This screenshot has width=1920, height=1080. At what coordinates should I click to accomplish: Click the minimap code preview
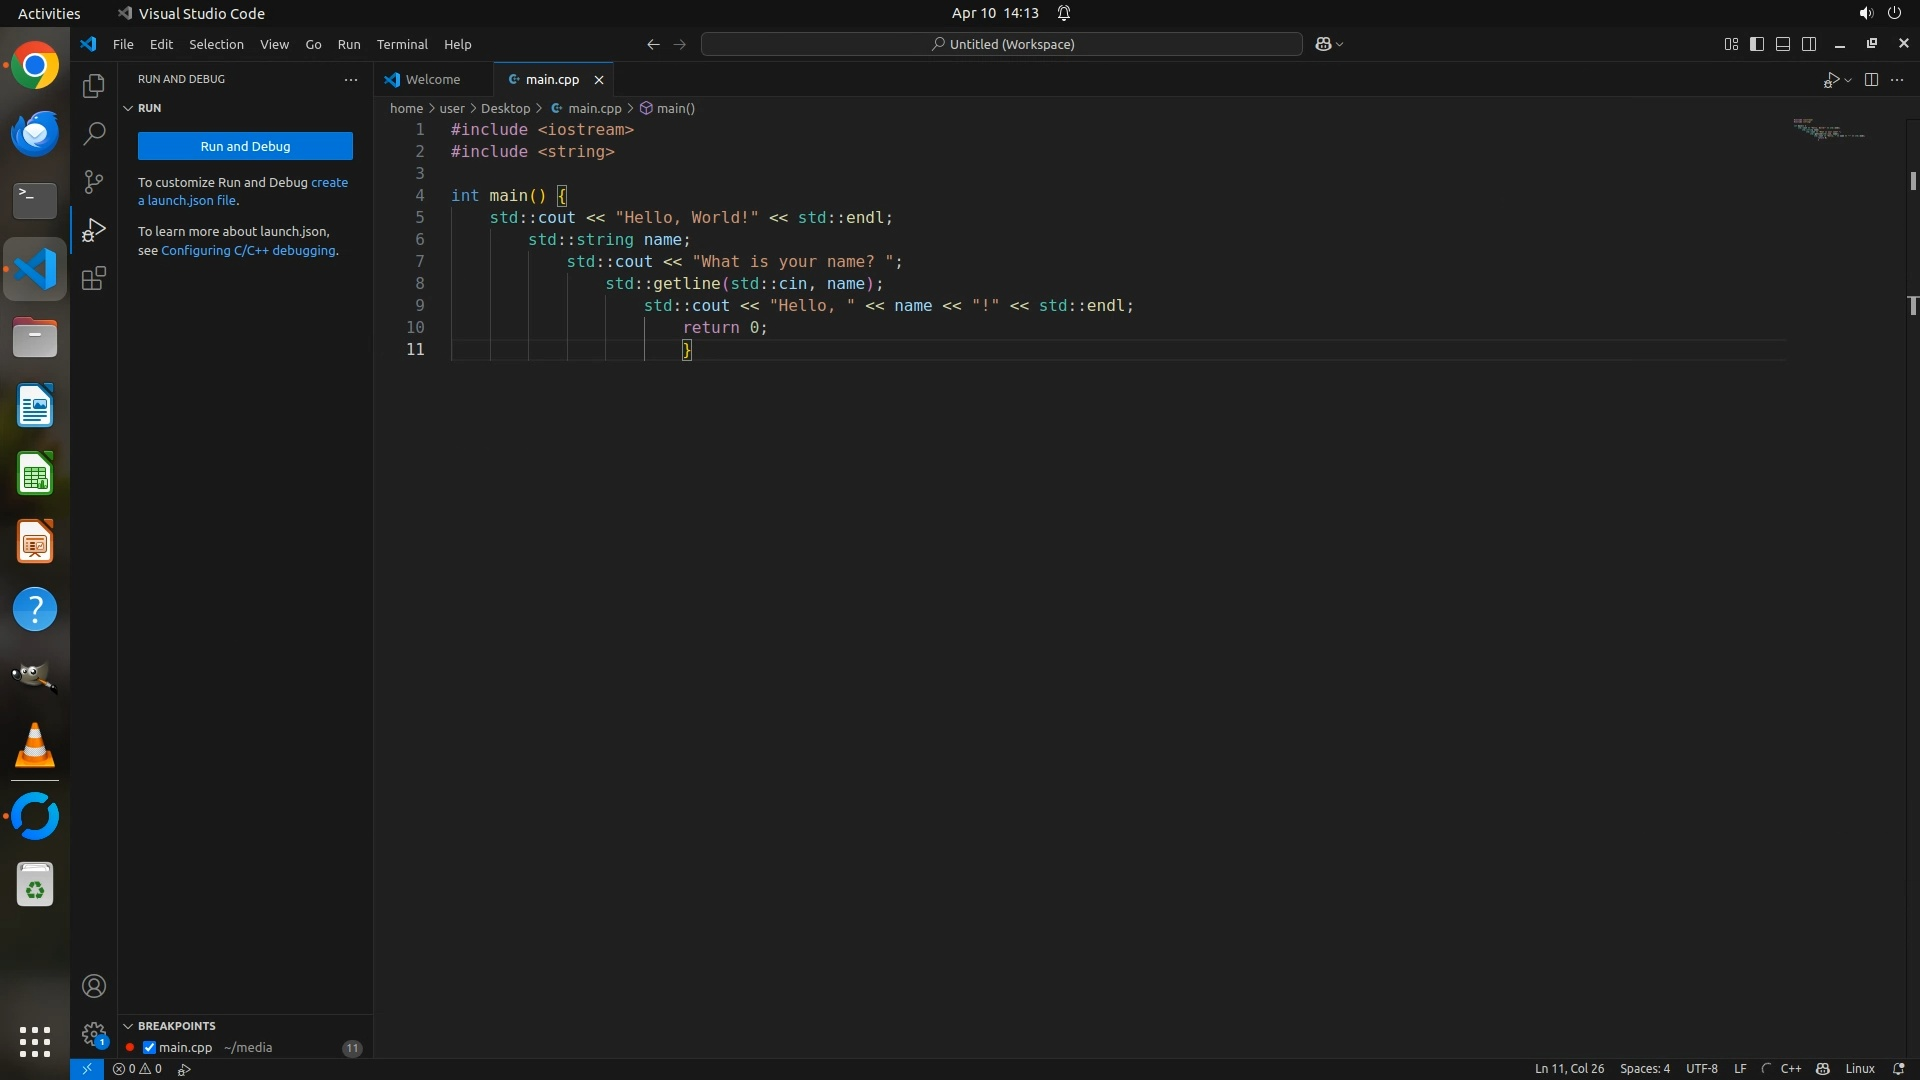[1828, 129]
